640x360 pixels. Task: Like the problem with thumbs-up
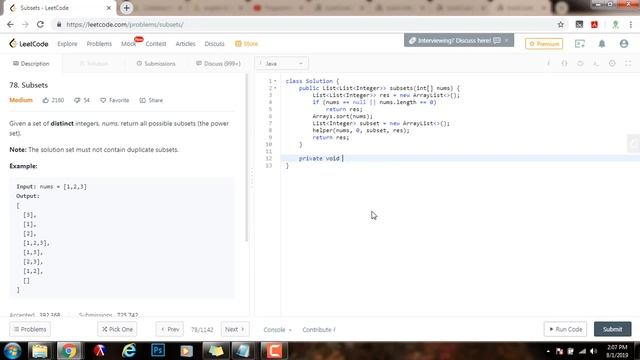(46, 100)
